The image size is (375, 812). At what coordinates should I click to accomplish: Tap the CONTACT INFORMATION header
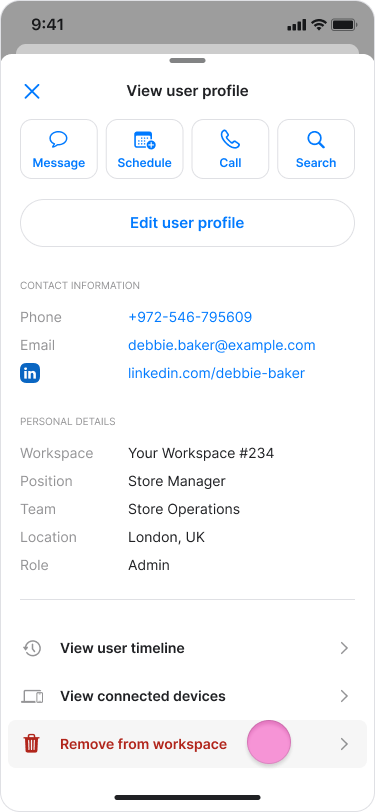coord(80,286)
